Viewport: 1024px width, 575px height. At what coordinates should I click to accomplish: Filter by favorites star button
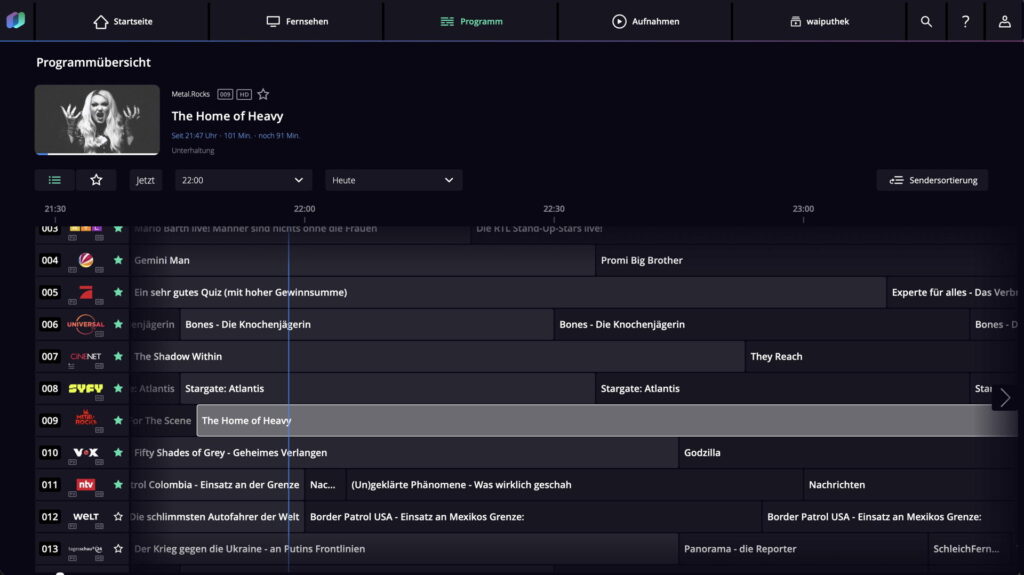click(96, 180)
